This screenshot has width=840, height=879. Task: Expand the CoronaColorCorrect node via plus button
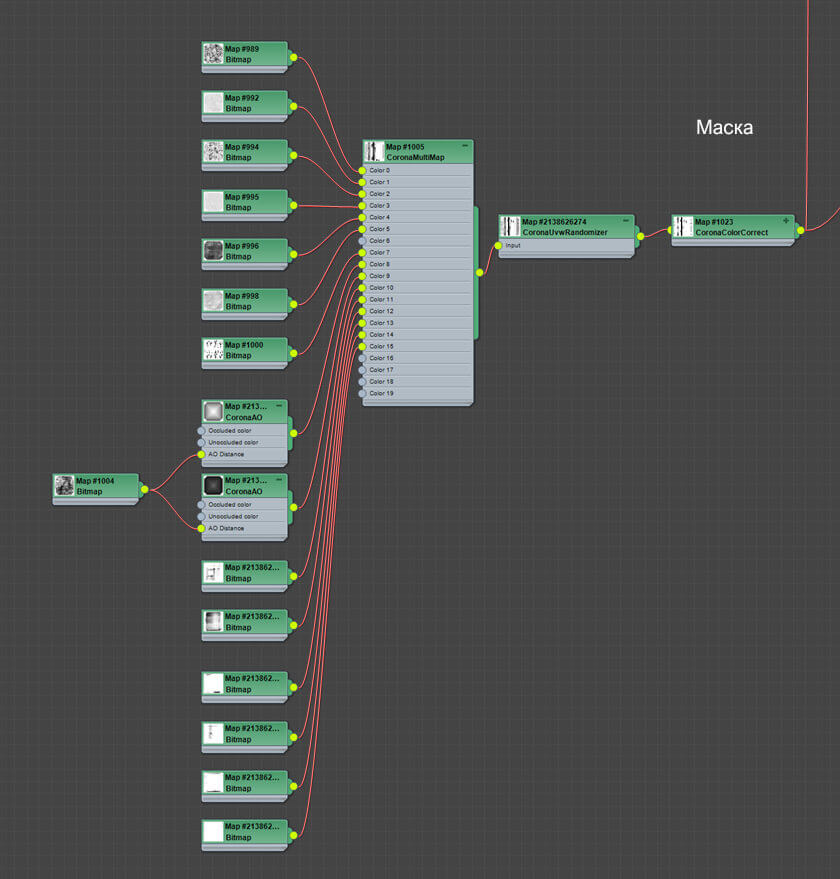click(787, 220)
